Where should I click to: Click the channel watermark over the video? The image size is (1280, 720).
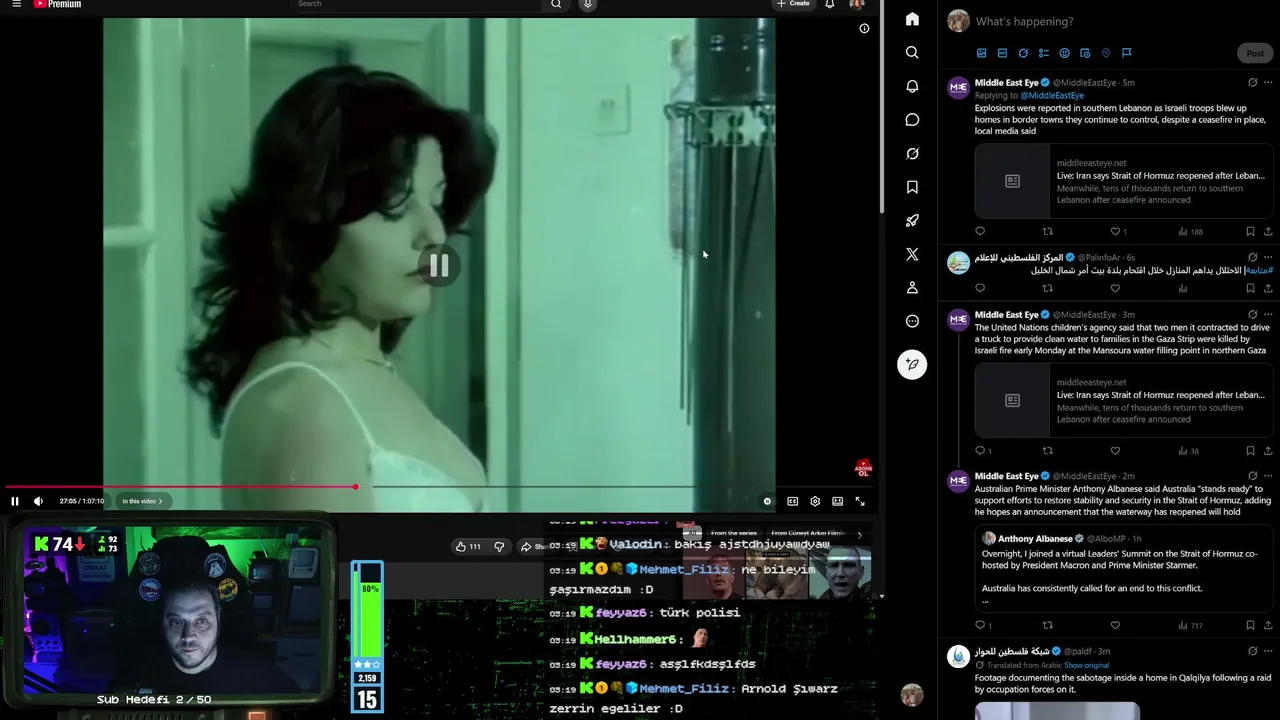coord(863,468)
